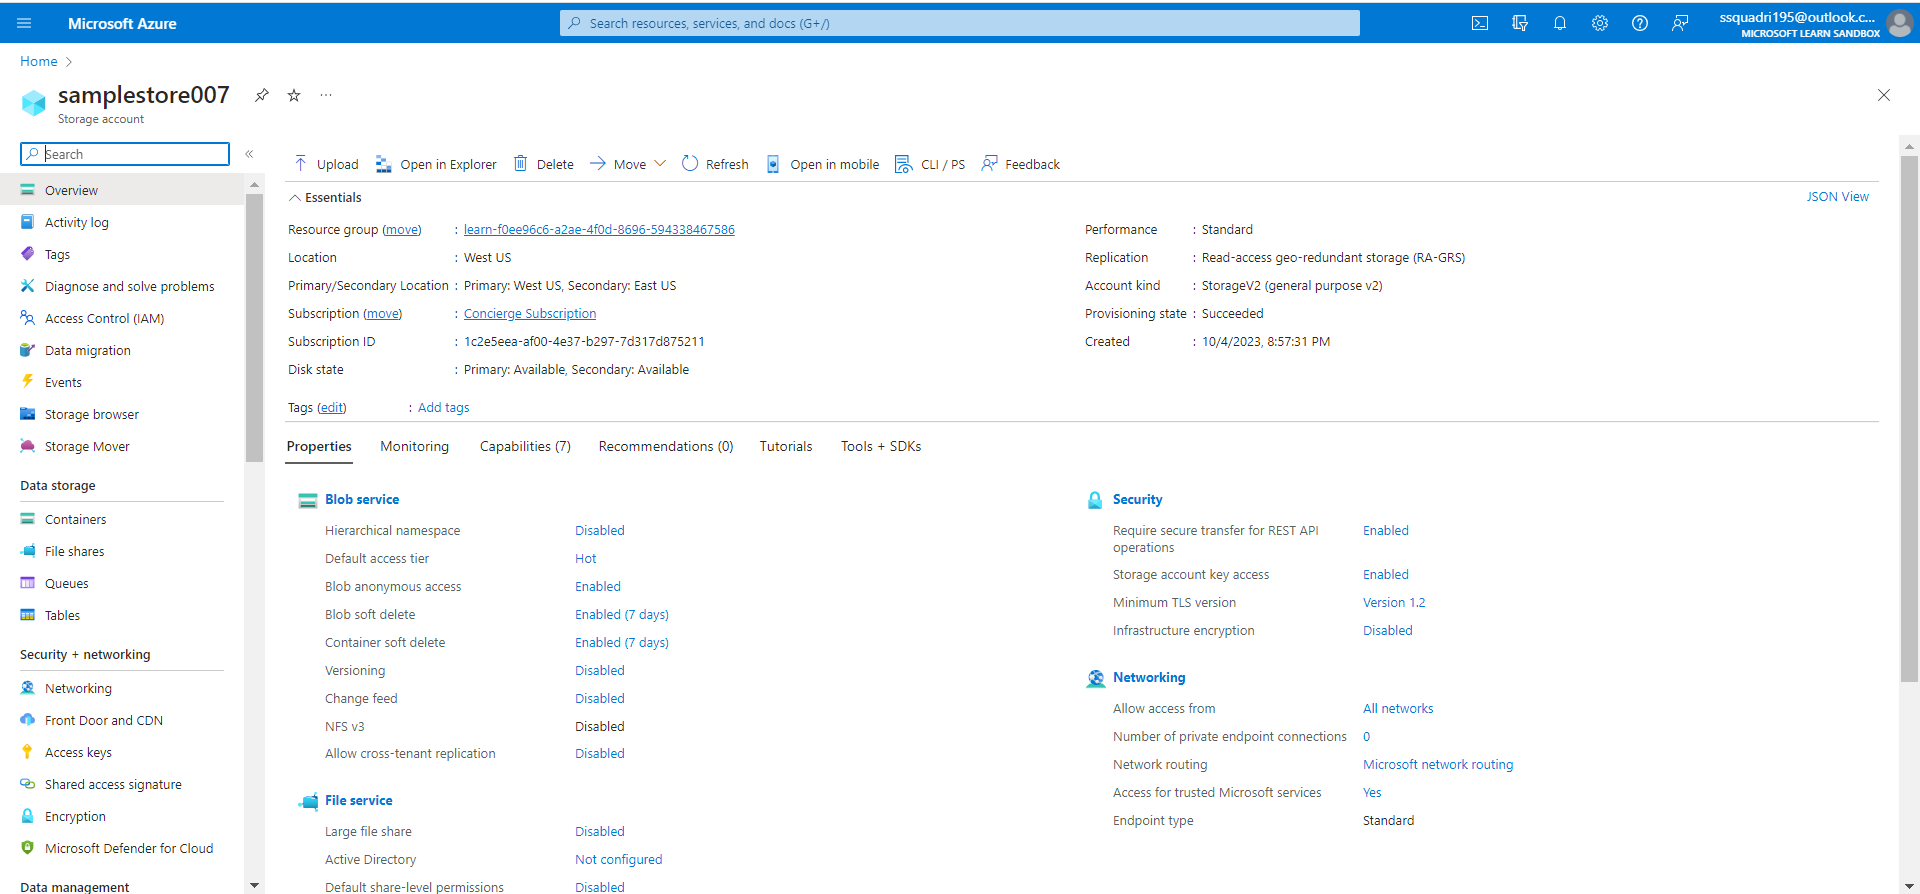Open portal settings gear
This screenshot has height=894, width=1920.
click(1600, 23)
